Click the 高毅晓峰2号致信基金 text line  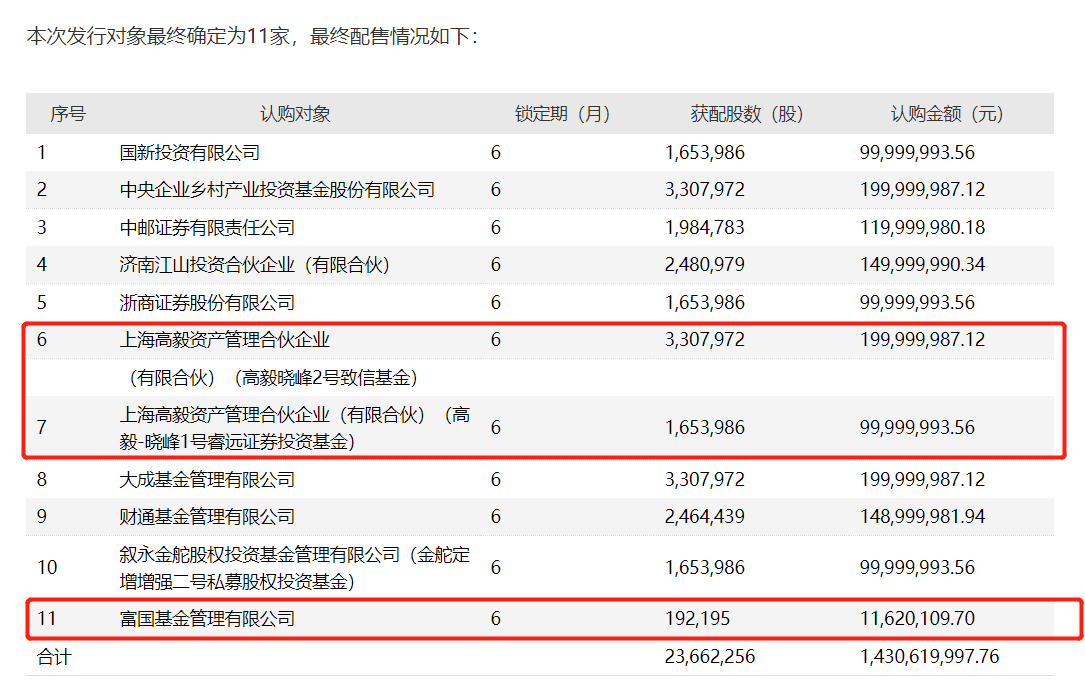(x=273, y=377)
